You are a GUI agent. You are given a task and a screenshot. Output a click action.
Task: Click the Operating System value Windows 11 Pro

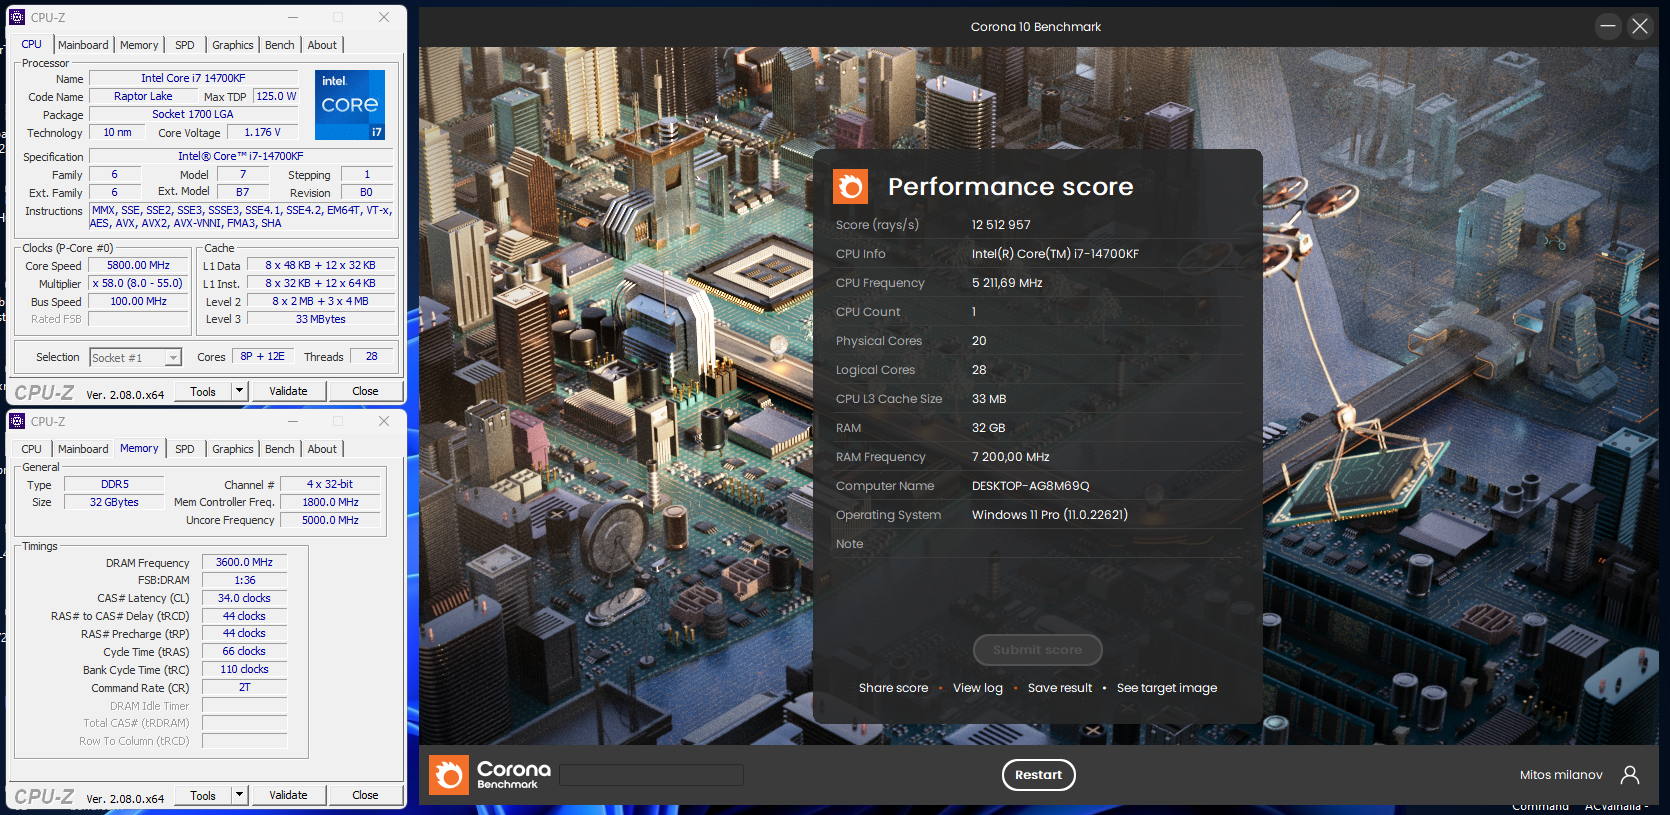click(x=1050, y=515)
